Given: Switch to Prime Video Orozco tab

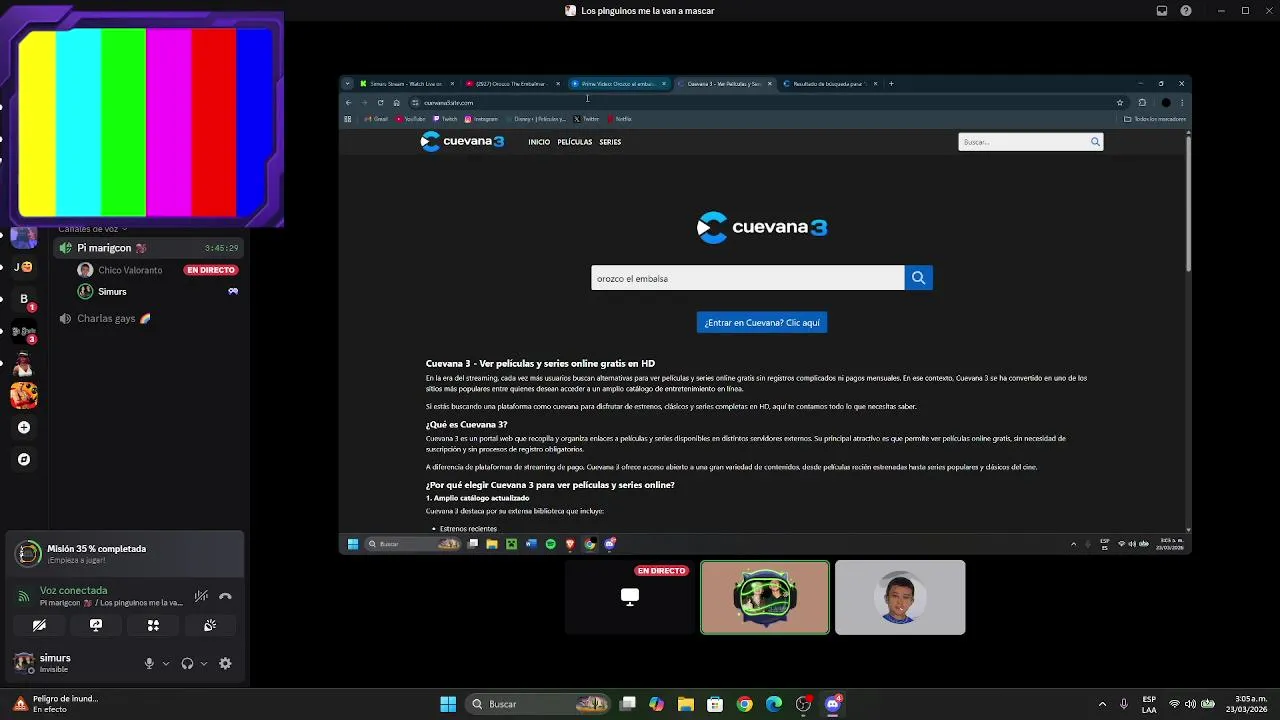Looking at the screenshot, I should click(x=617, y=84).
